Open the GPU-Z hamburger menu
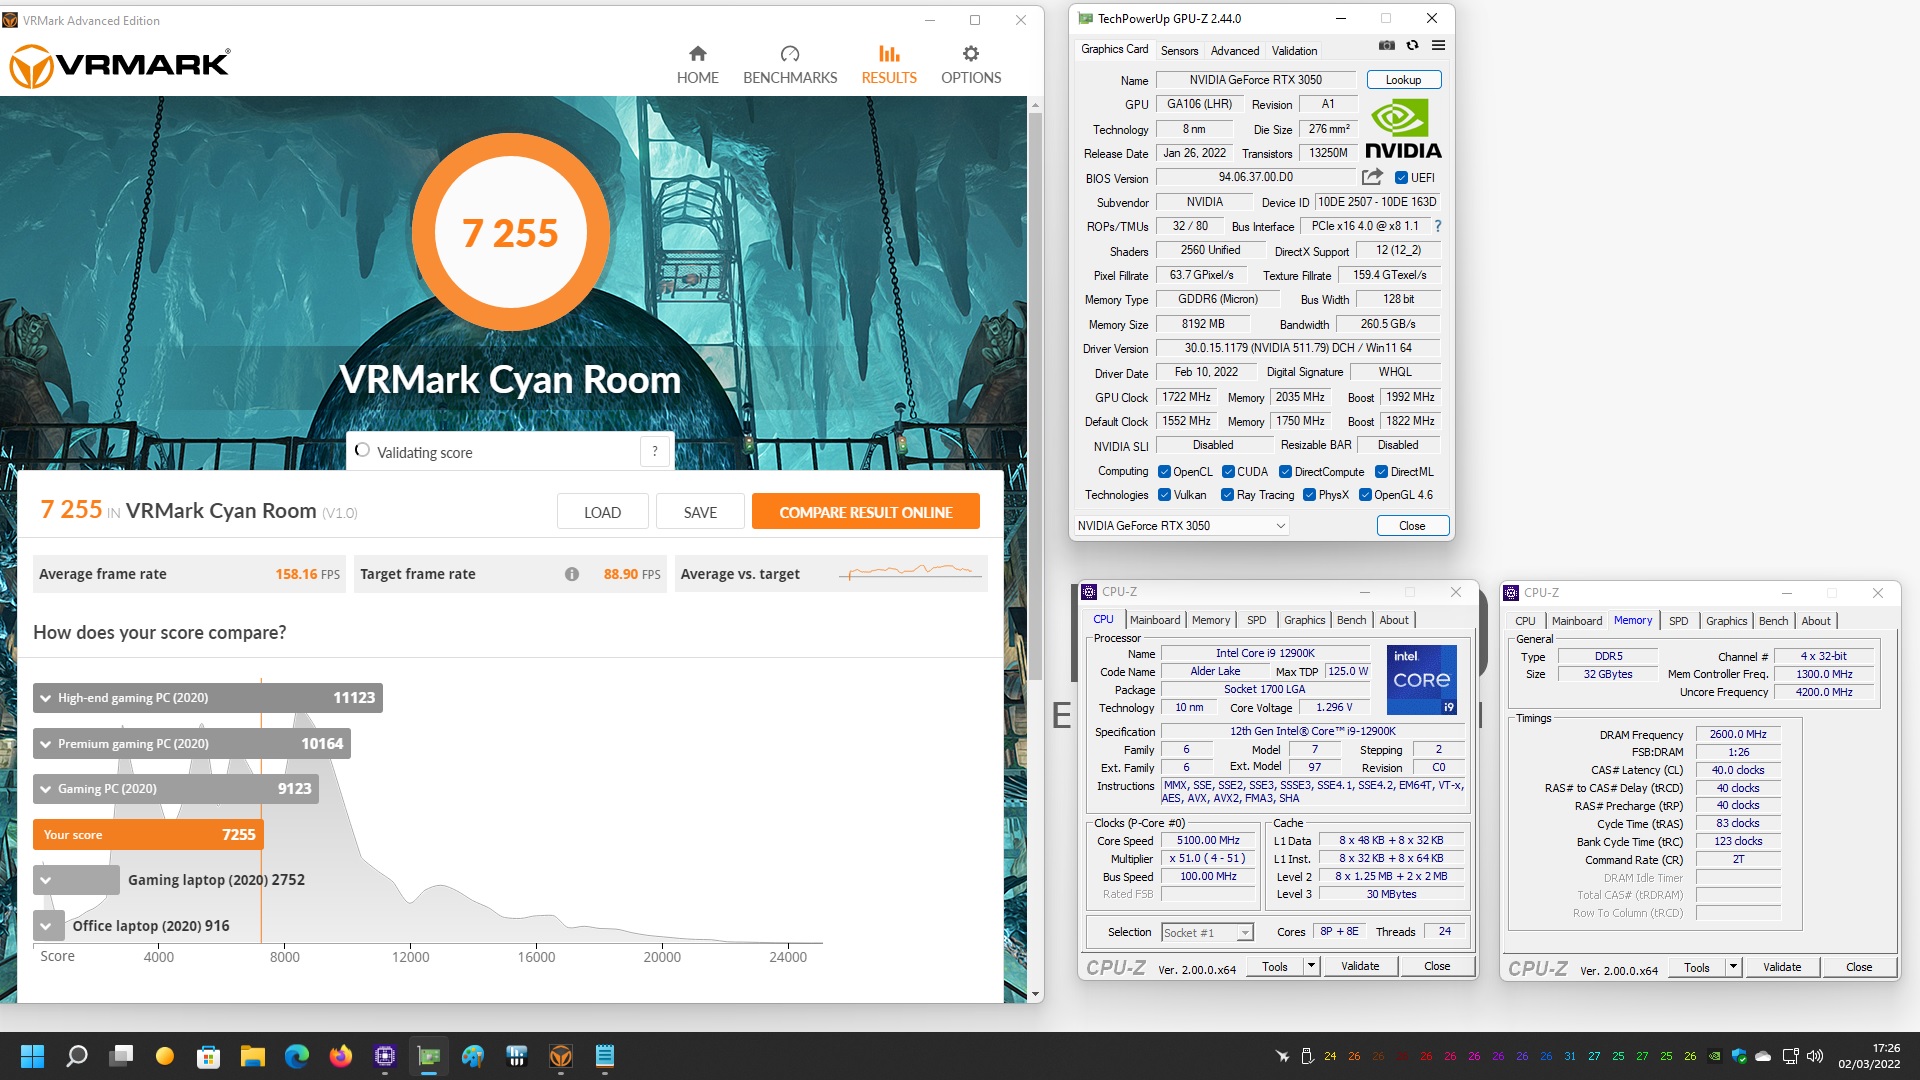1920x1080 pixels. point(1438,45)
